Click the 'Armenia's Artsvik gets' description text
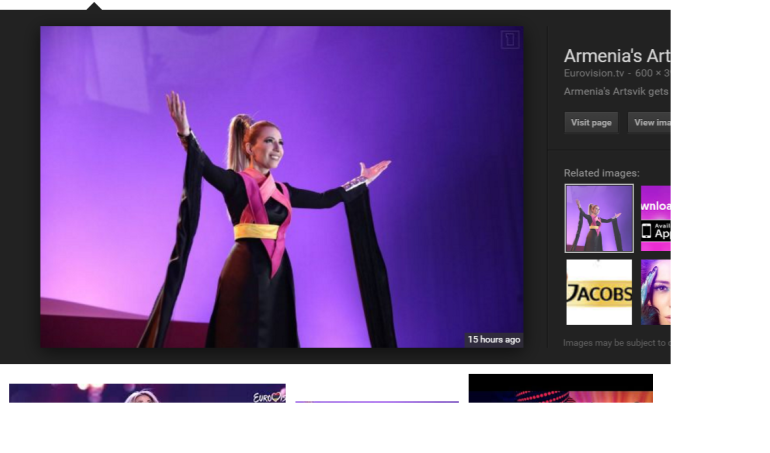Viewport: 770px width, 453px height. pyautogui.click(x=616, y=91)
